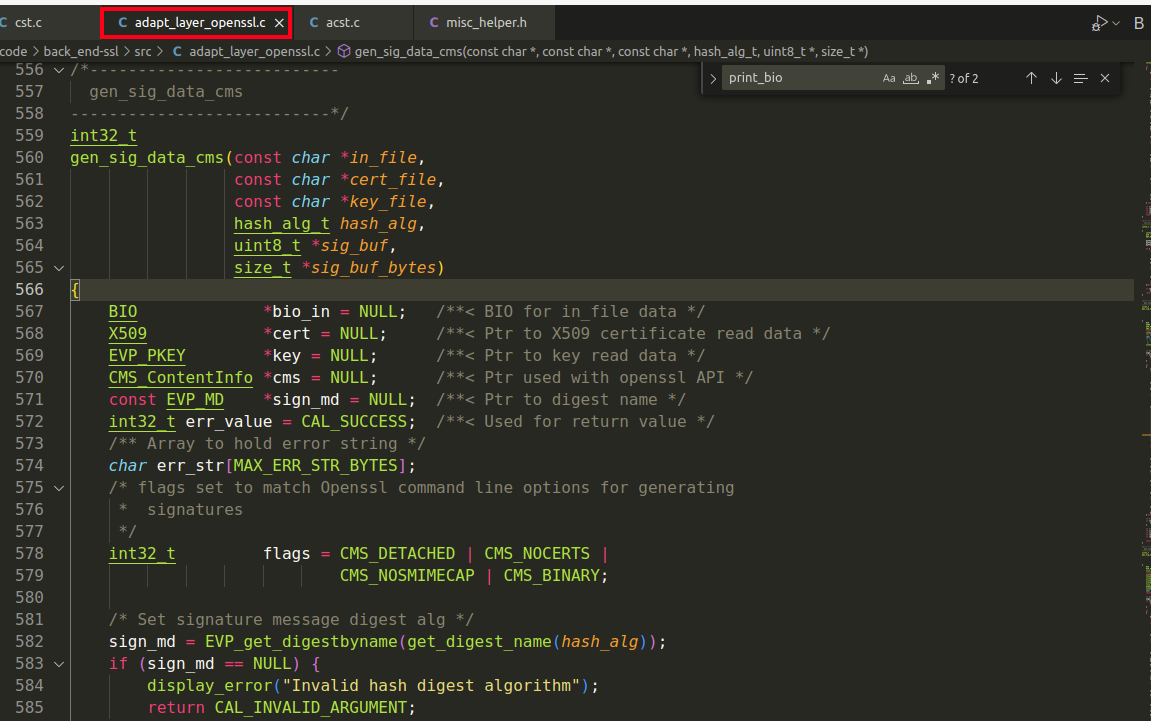Screen dimensions: 1151x721
Task: Go to the previous find match
Action: tap(1031, 78)
